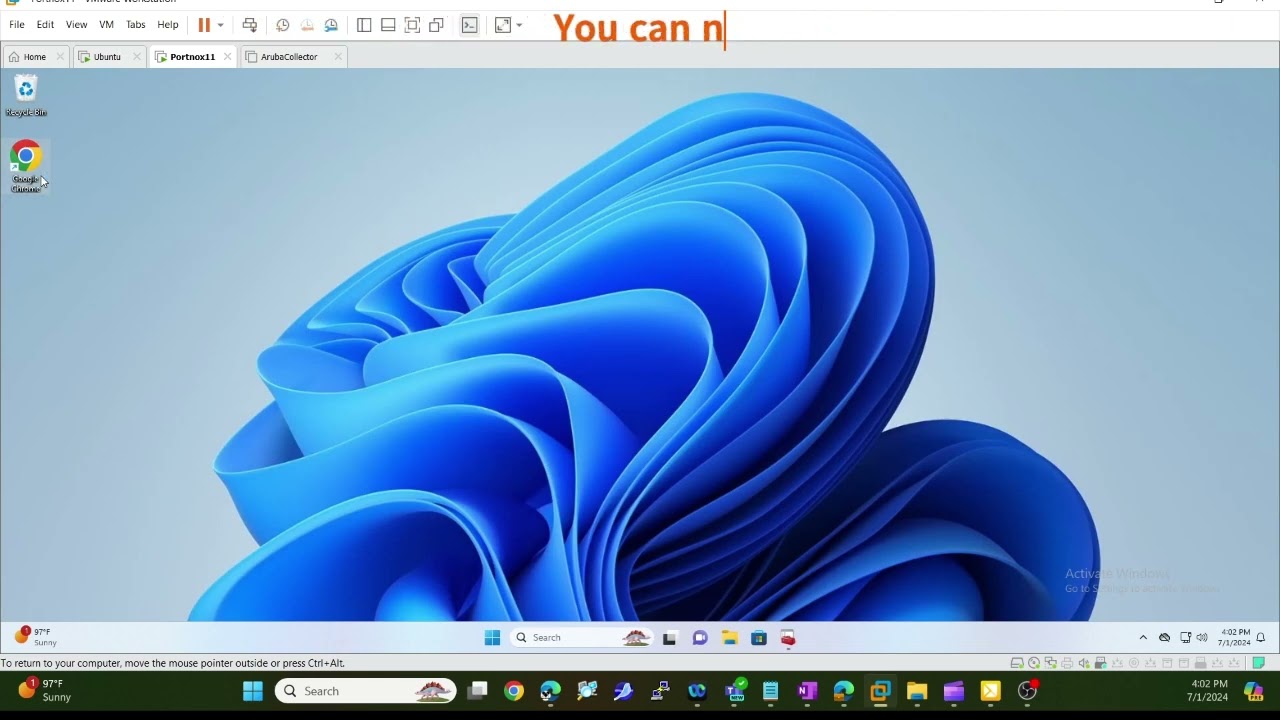Open Google Chrome on host taskbar
The image size is (1280, 720).
pos(514,691)
